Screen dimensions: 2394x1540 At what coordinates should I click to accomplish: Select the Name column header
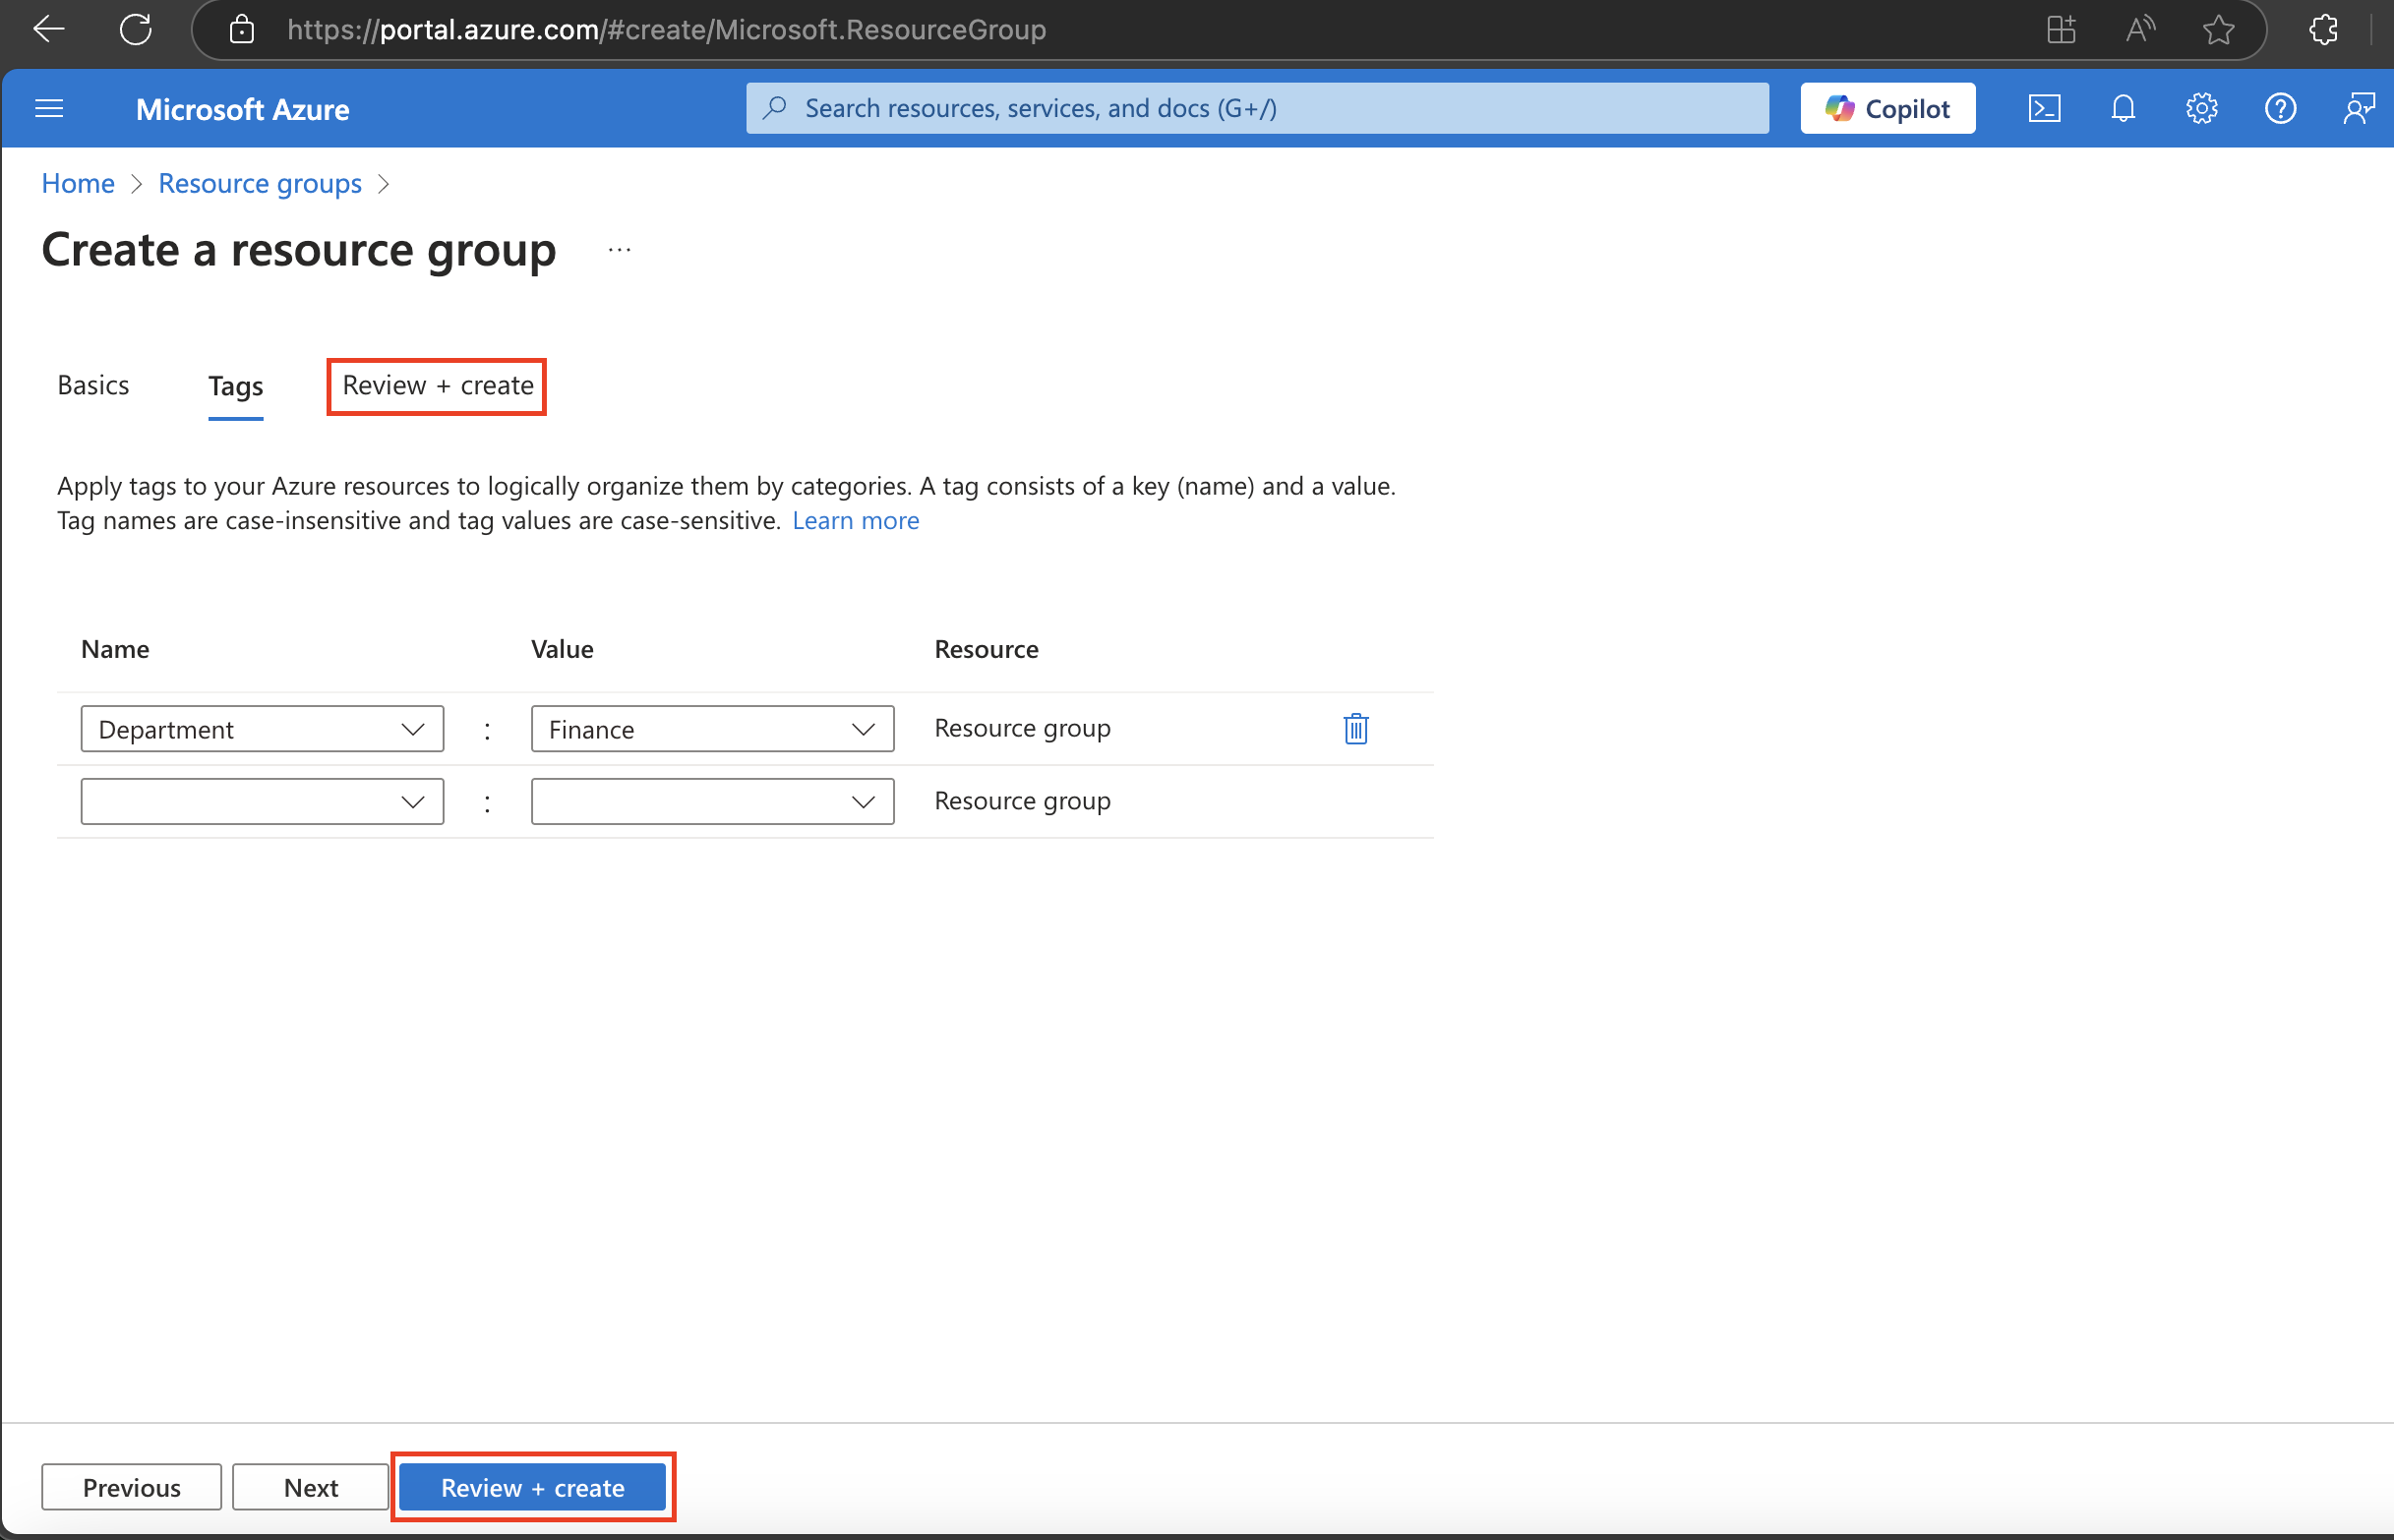(x=115, y=649)
